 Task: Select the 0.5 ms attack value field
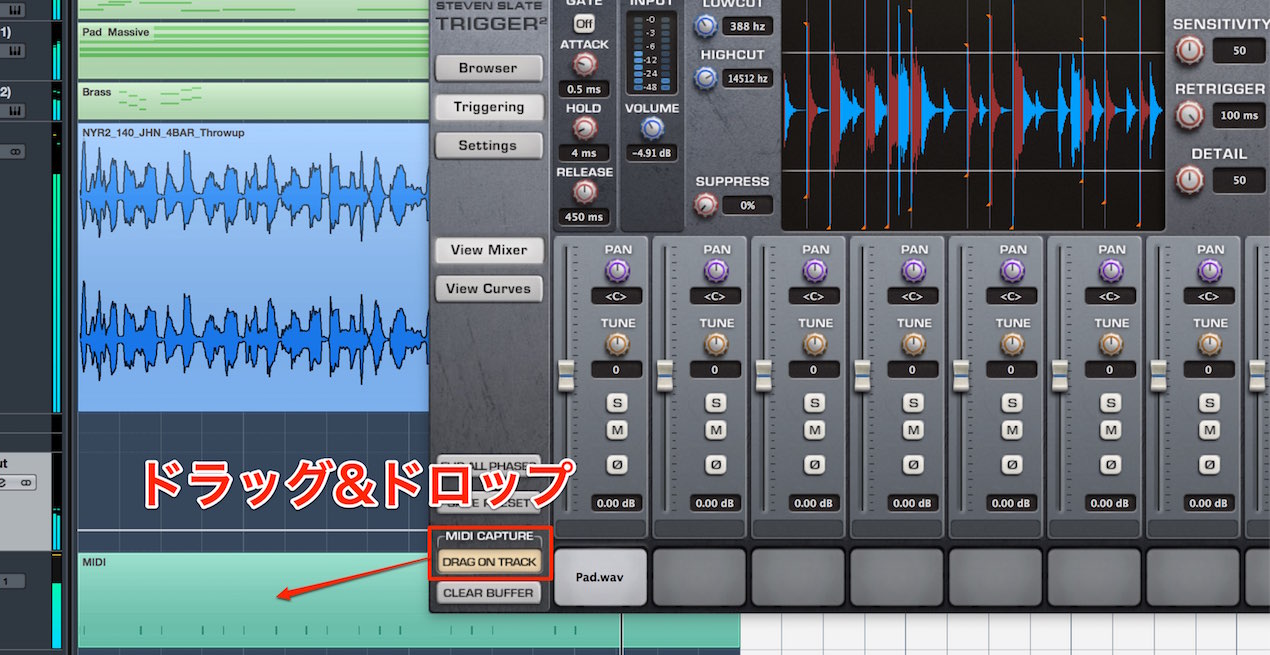(x=583, y=89)
